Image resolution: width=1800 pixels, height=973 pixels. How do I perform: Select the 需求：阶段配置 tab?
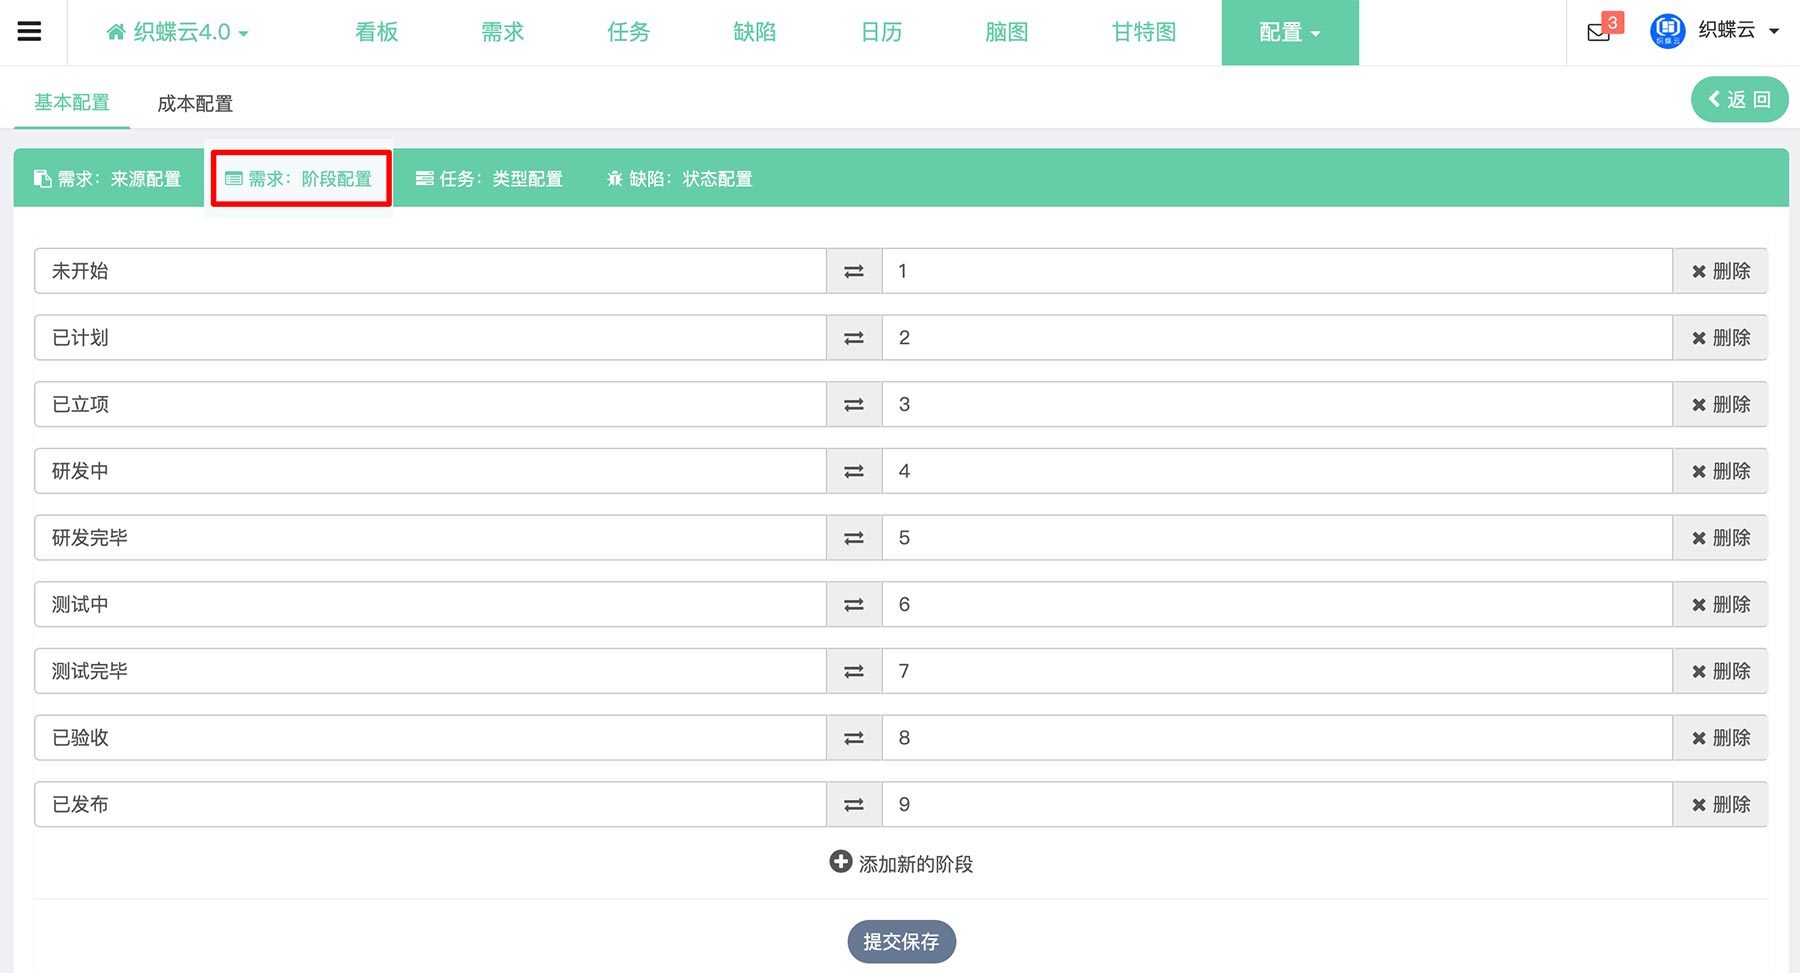(x=300, y=179)
